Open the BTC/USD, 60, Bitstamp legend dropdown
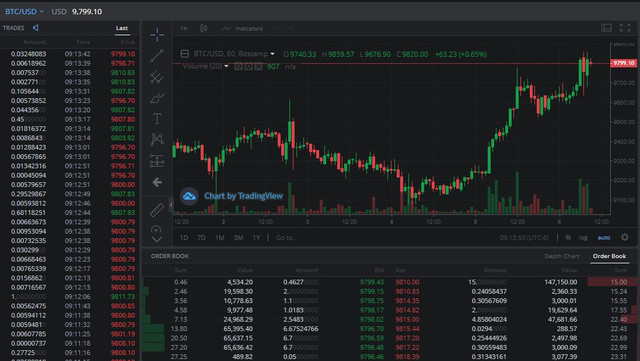This screenshot has height=361, width=640. click(234, 54)
